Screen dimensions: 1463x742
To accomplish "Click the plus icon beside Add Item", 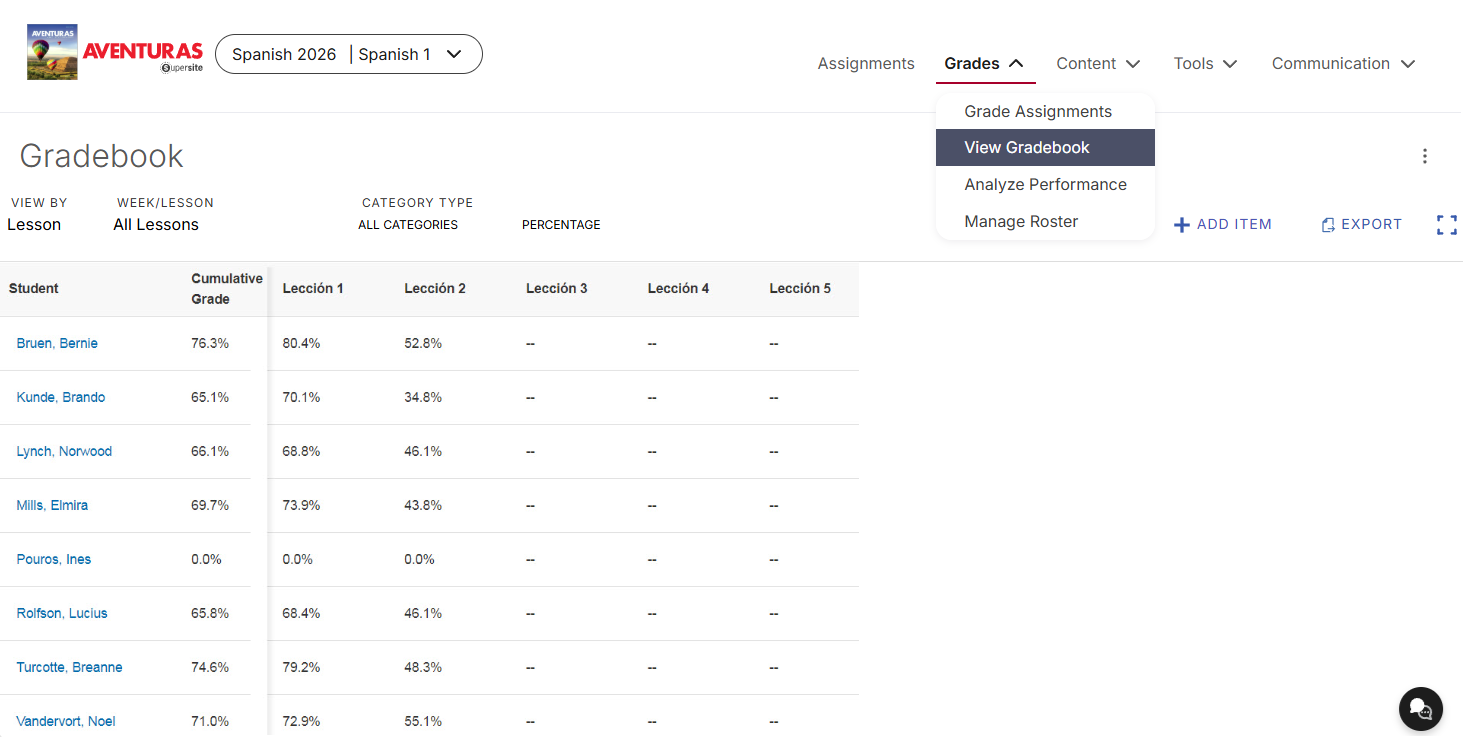I will click(1181, 225).
